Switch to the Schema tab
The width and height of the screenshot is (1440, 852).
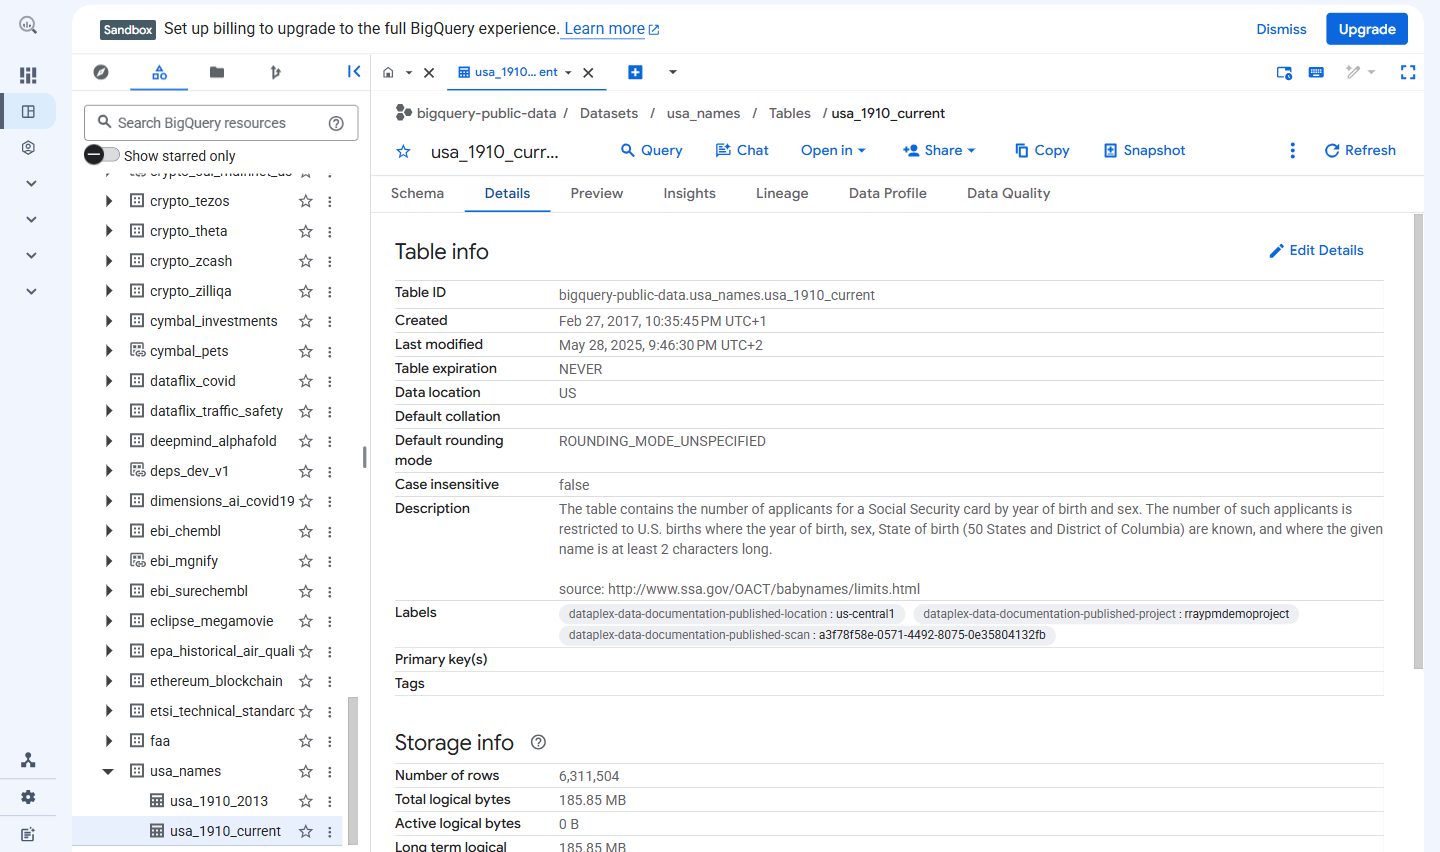point(417,193)
